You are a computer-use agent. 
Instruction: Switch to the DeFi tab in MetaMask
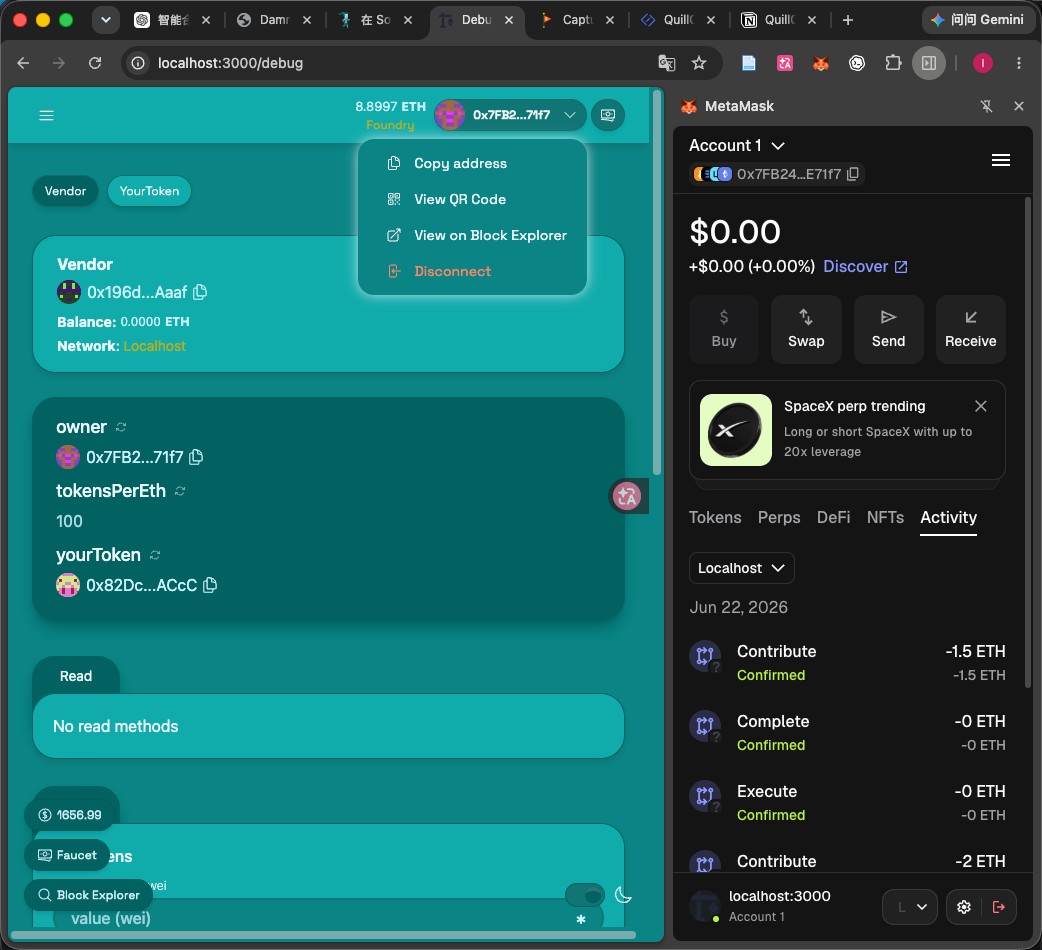pos(833,518)
